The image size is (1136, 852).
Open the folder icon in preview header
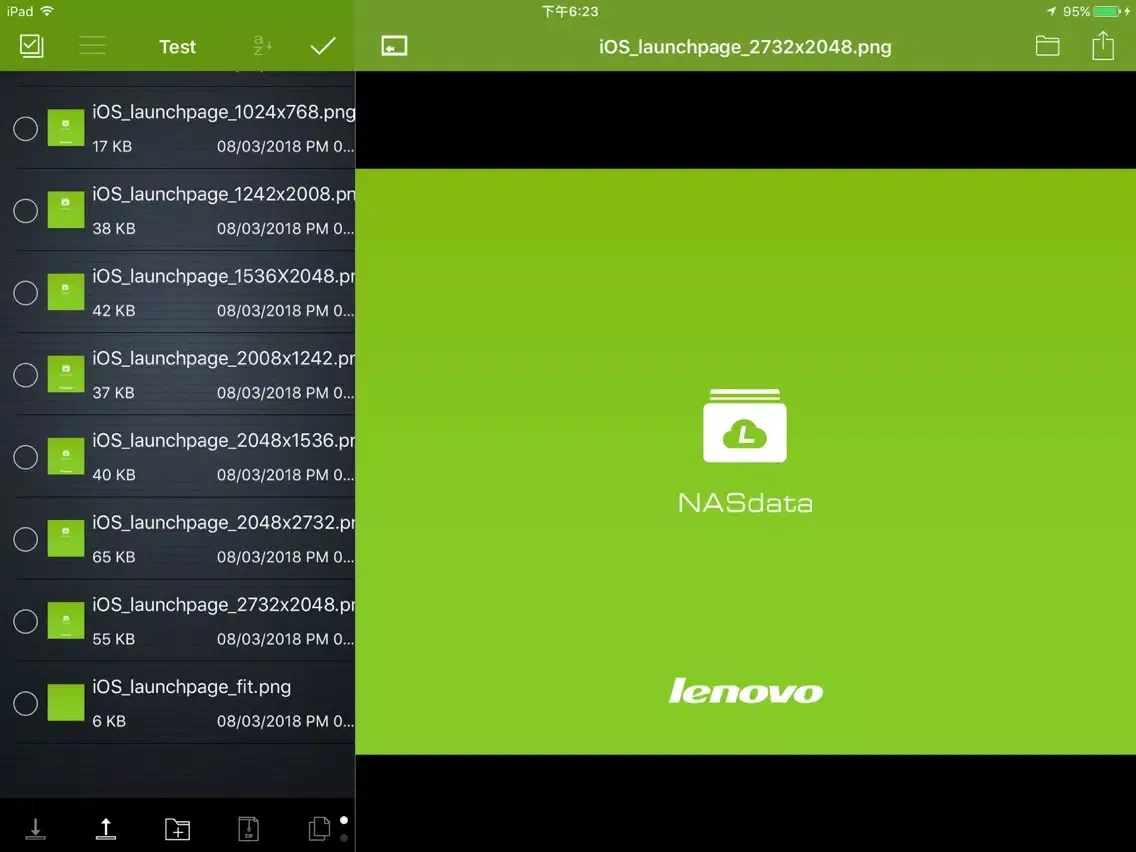click(x=1047, y=46)
